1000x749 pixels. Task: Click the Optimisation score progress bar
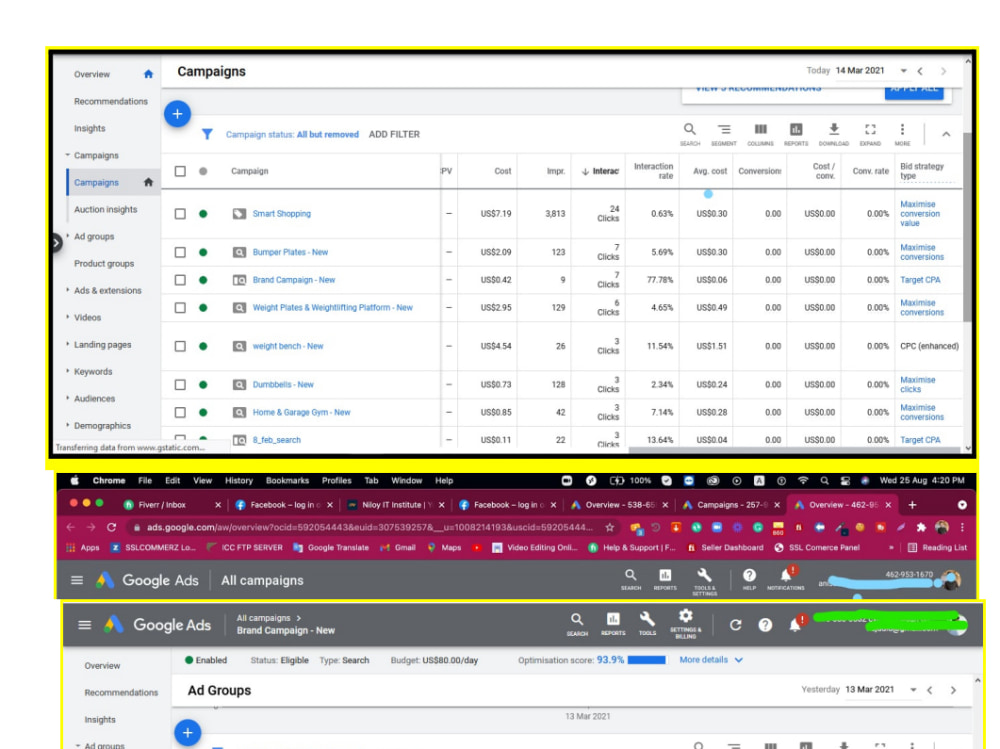(x=647, y=660)
